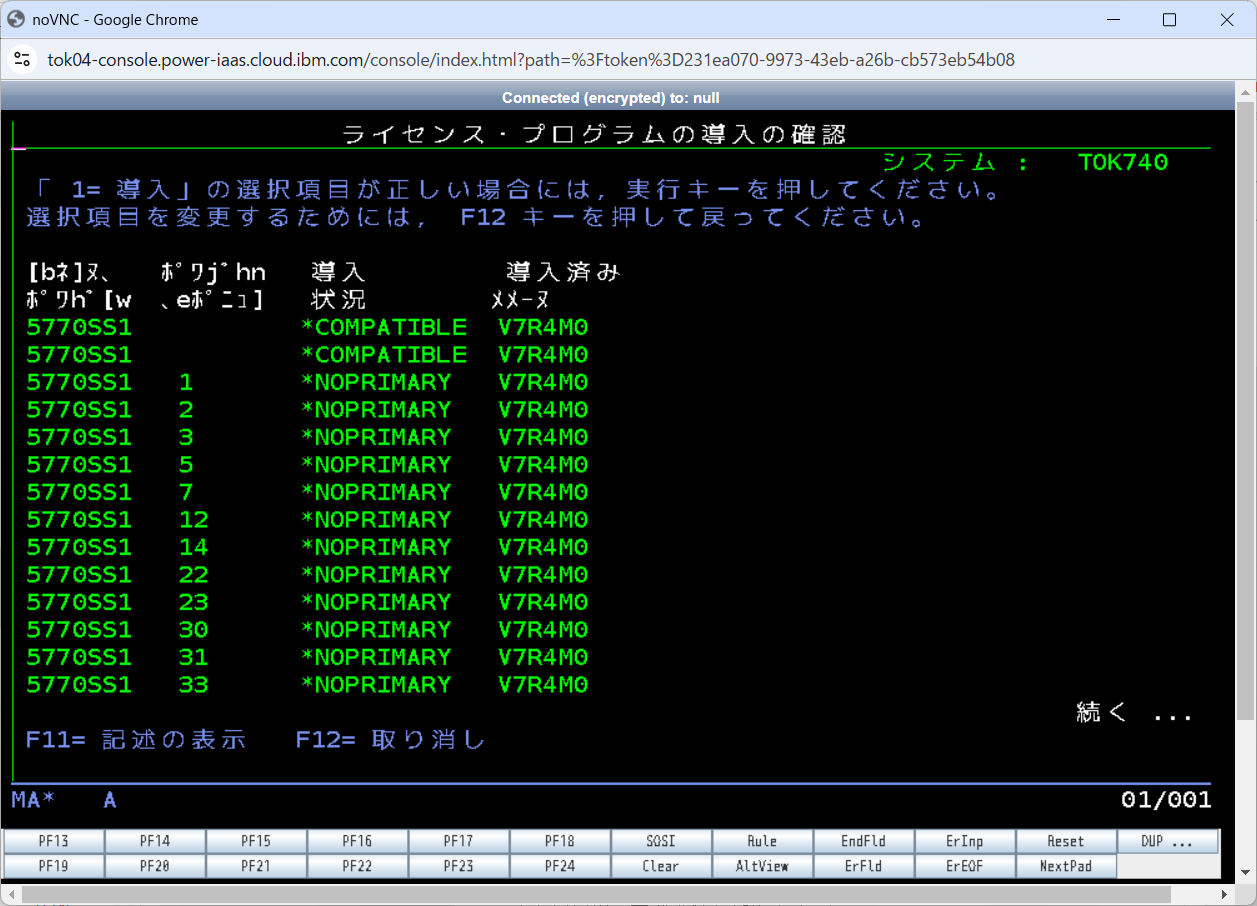This screenshot has width=1257, height=906.
Task: Click the first *COMPATIBLE status row
Action: tap(307, 328)
